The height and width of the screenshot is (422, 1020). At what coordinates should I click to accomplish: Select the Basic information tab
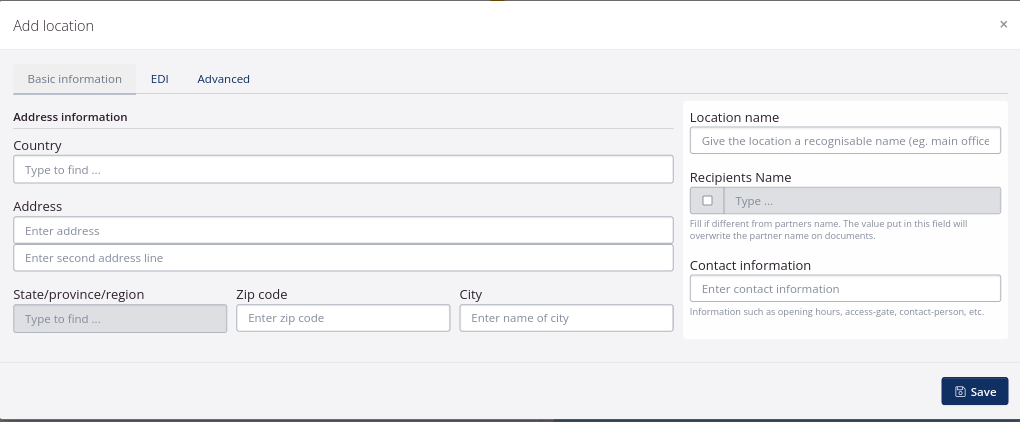[74, 79]
